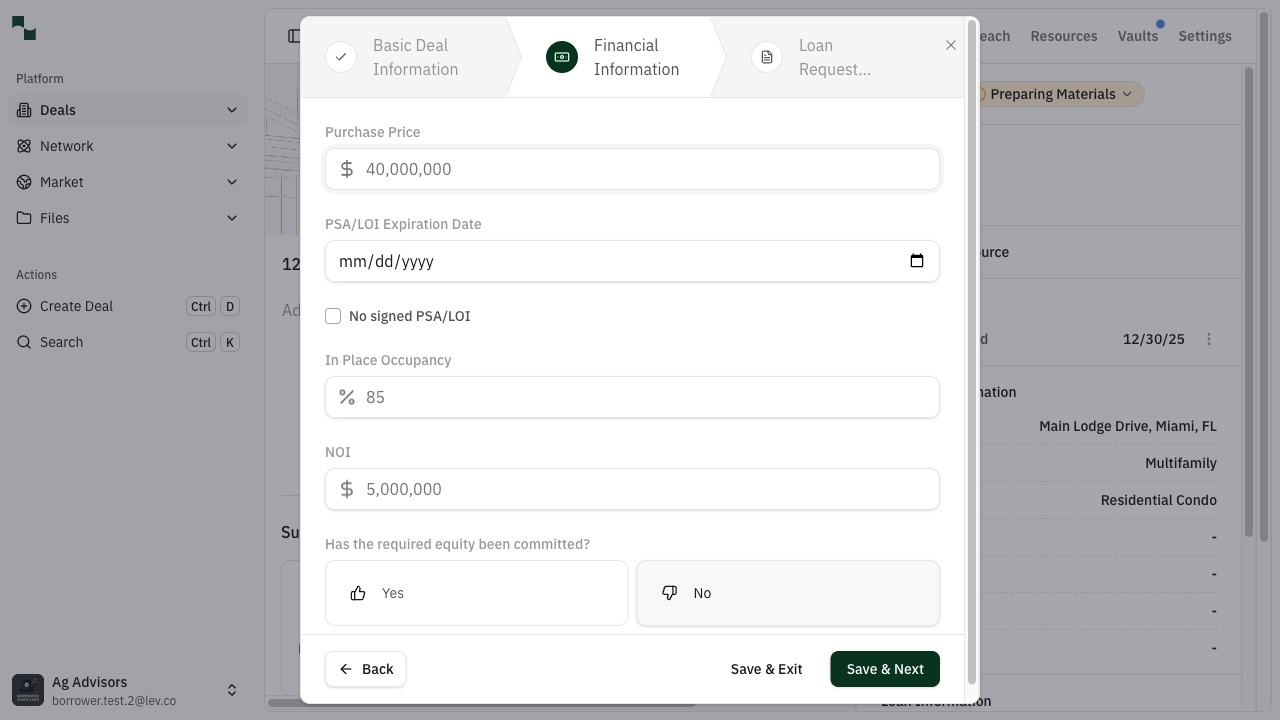This screenshot has height=720, width=1280.
Task: Click the Lev logo in the top corner
Action: (x=23, y=28)
